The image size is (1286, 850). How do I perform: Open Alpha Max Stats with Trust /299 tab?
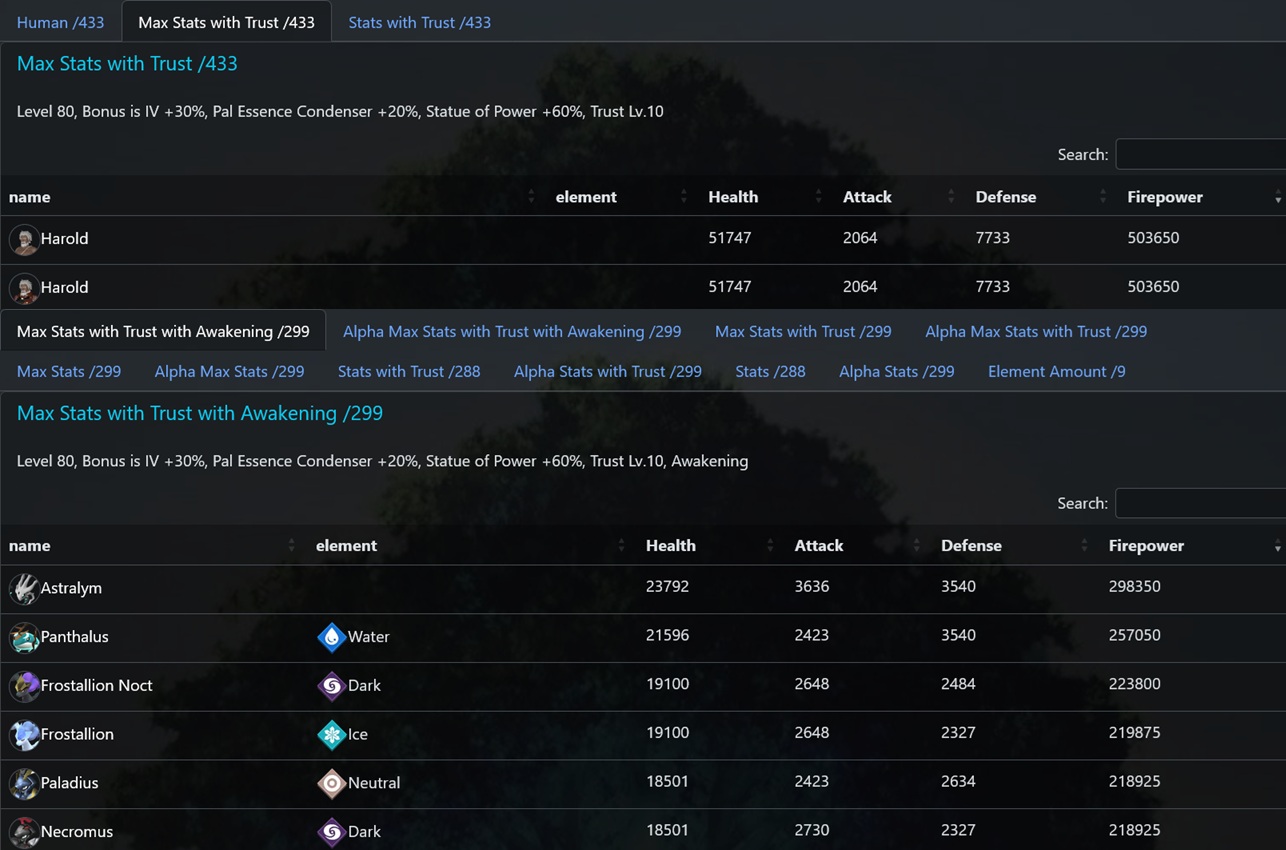pyautogui.click(x=1036, y=331)
